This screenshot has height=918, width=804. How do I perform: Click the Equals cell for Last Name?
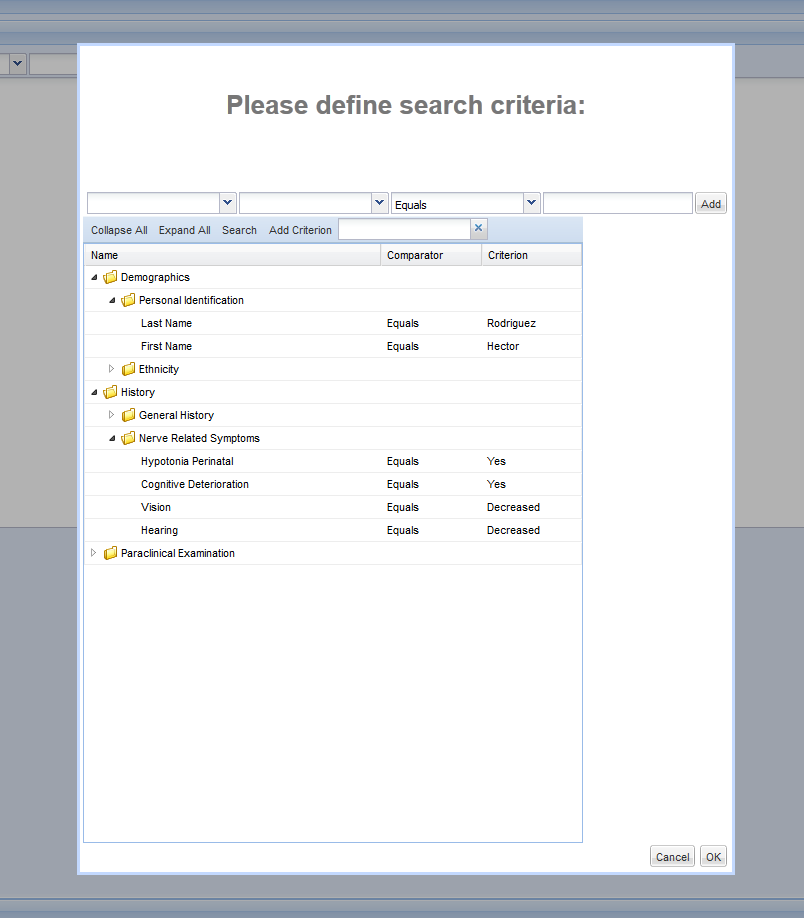tap(402, 323)
